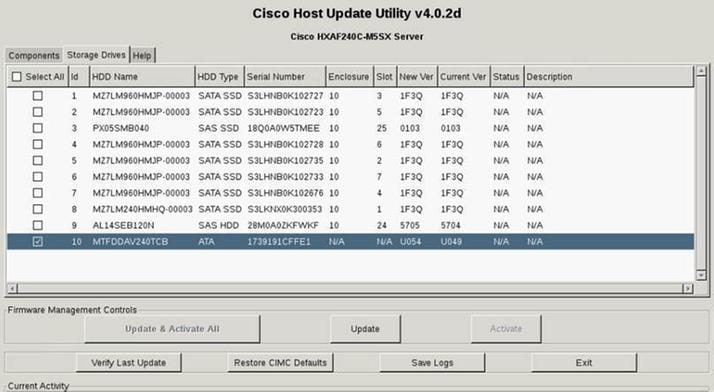Screen dimensions: 714x392
Task: Select the PX05SMB040 drive checkbox
Action: click(38, 128)
